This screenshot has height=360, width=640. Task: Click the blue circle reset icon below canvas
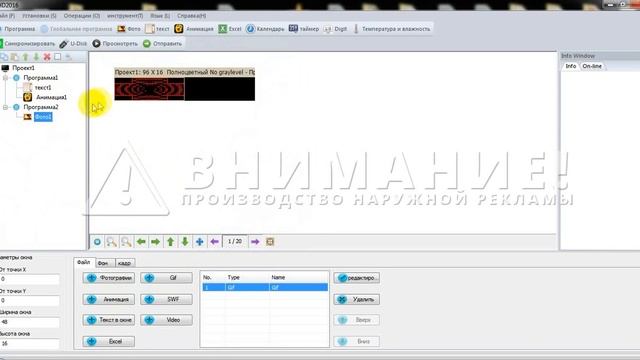[97, 242]
